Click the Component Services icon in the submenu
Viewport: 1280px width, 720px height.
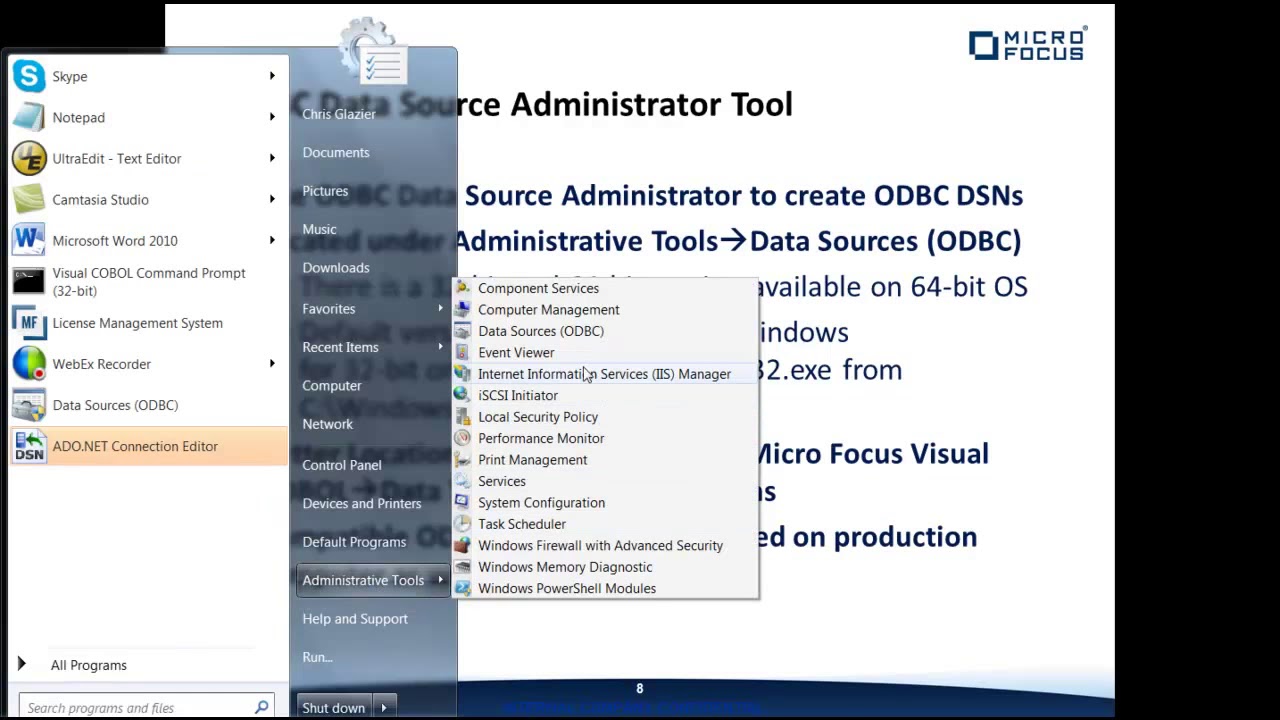coord(462,288)
